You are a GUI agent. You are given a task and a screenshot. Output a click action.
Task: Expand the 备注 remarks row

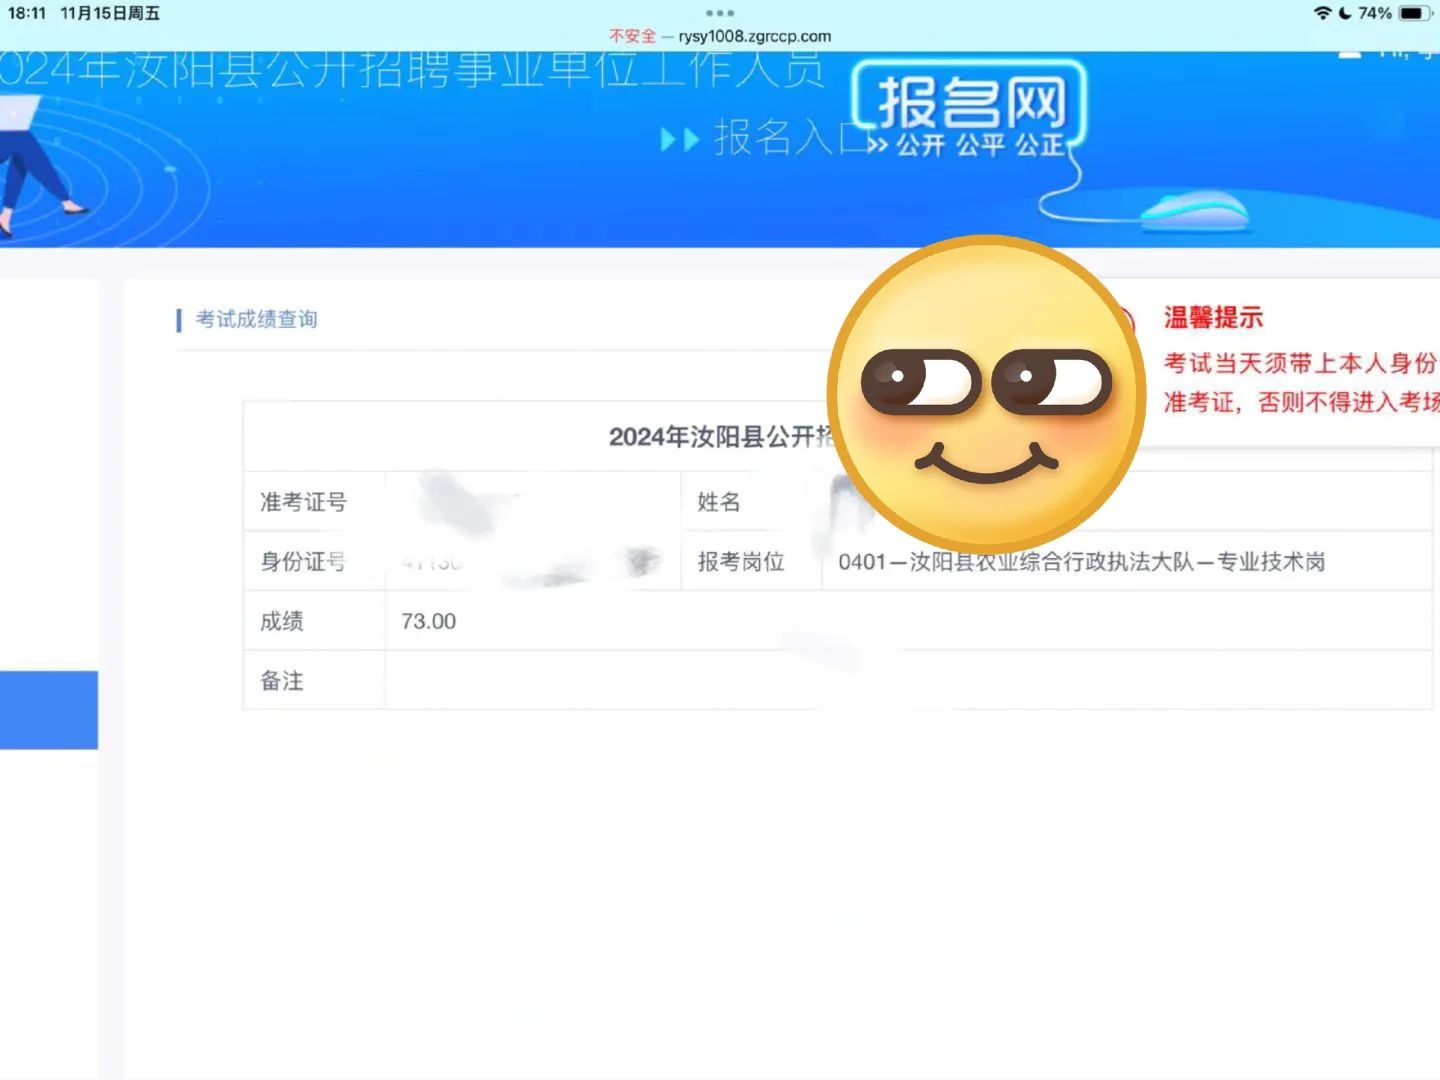281,681
